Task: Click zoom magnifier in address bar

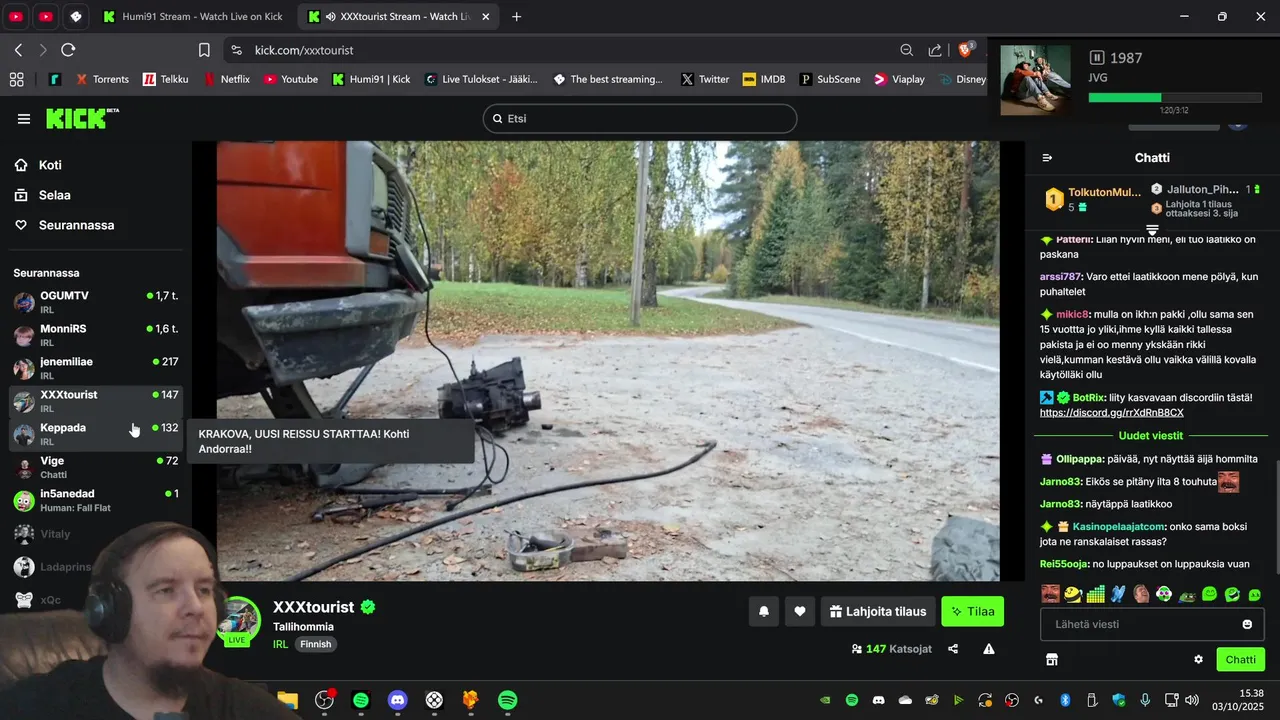Action: (906, 50)
